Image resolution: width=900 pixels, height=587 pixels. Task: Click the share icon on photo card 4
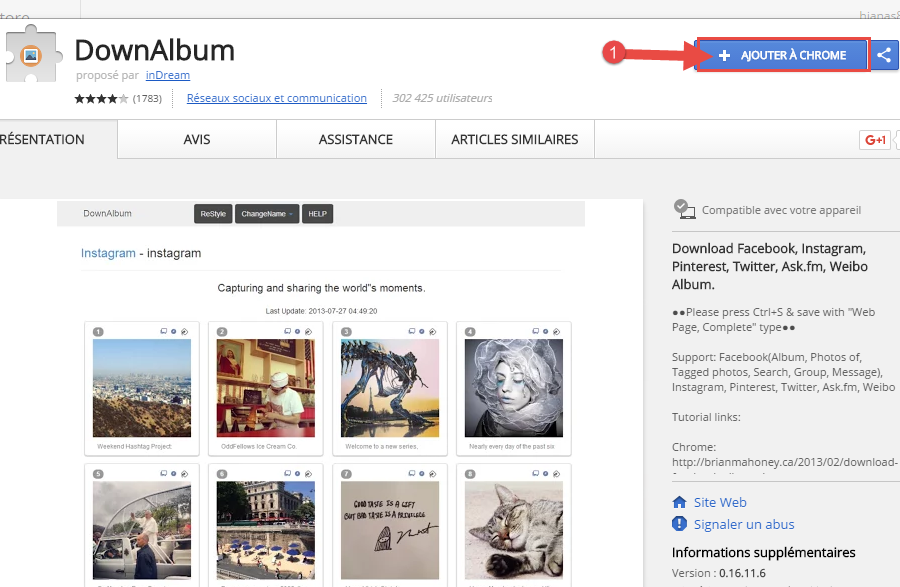(x=556, y=332)
